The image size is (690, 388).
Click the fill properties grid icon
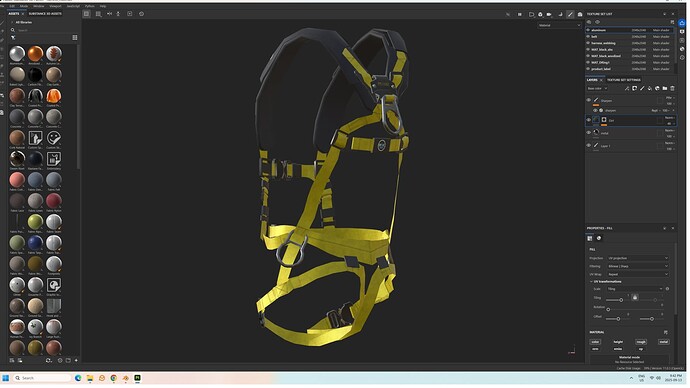tap(590, 238)
